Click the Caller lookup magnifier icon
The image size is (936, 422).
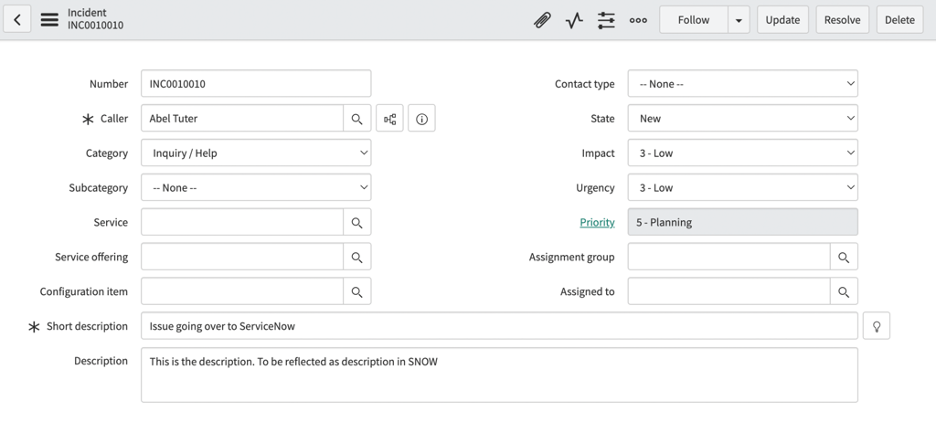point(357,119)
